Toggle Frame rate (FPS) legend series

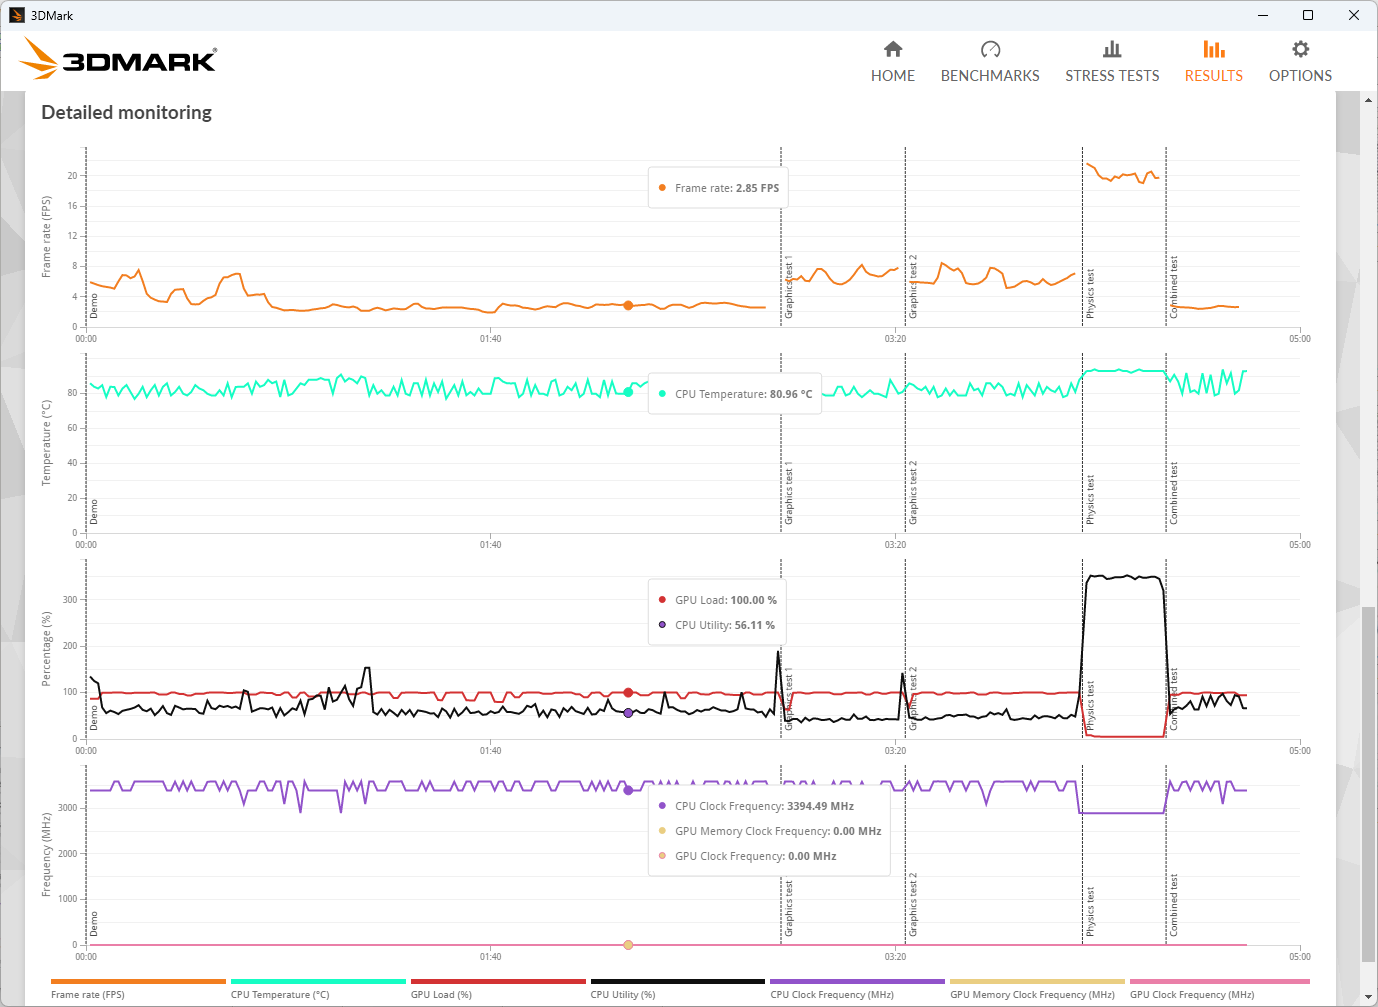coord(88,994)
